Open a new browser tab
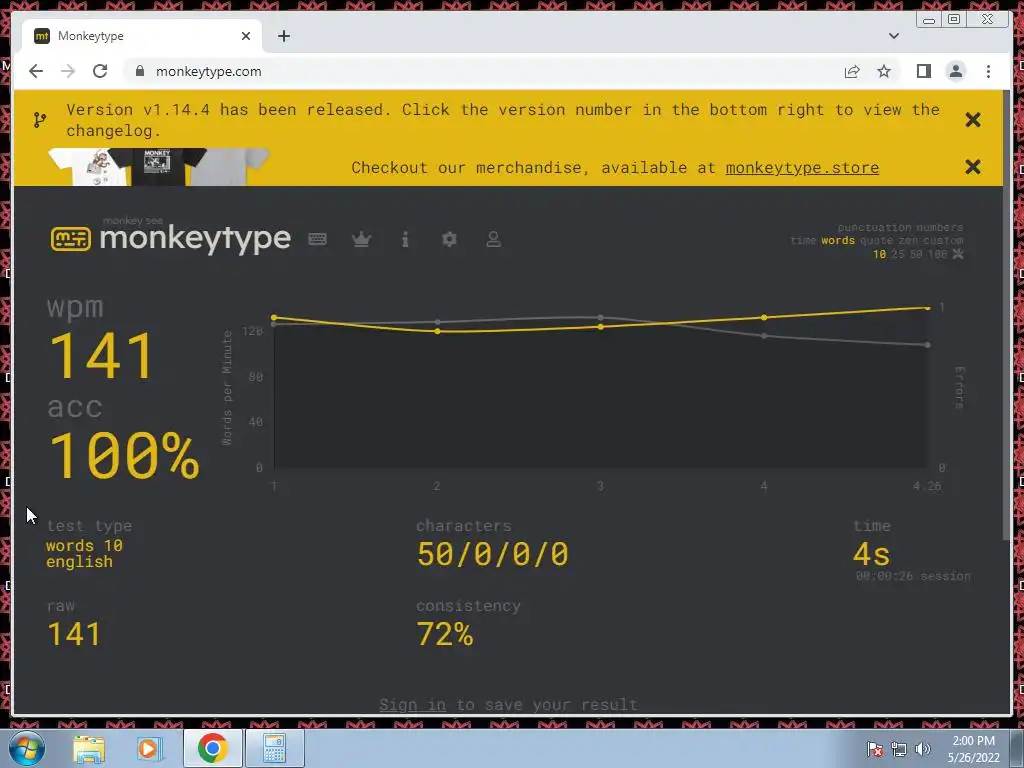Image resolution: width=1024 pixels, height=768 pixels. tap(283, 36)
